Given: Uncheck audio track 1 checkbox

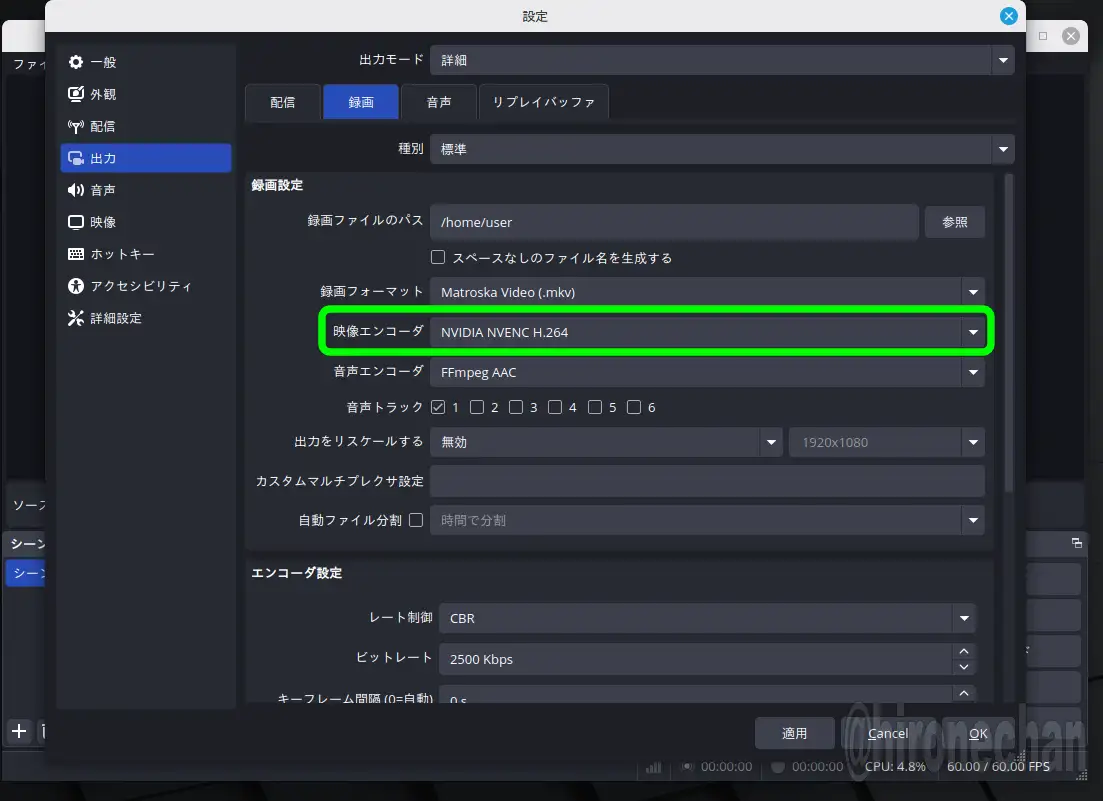Looking at the screenshot, I should point(438,407).
